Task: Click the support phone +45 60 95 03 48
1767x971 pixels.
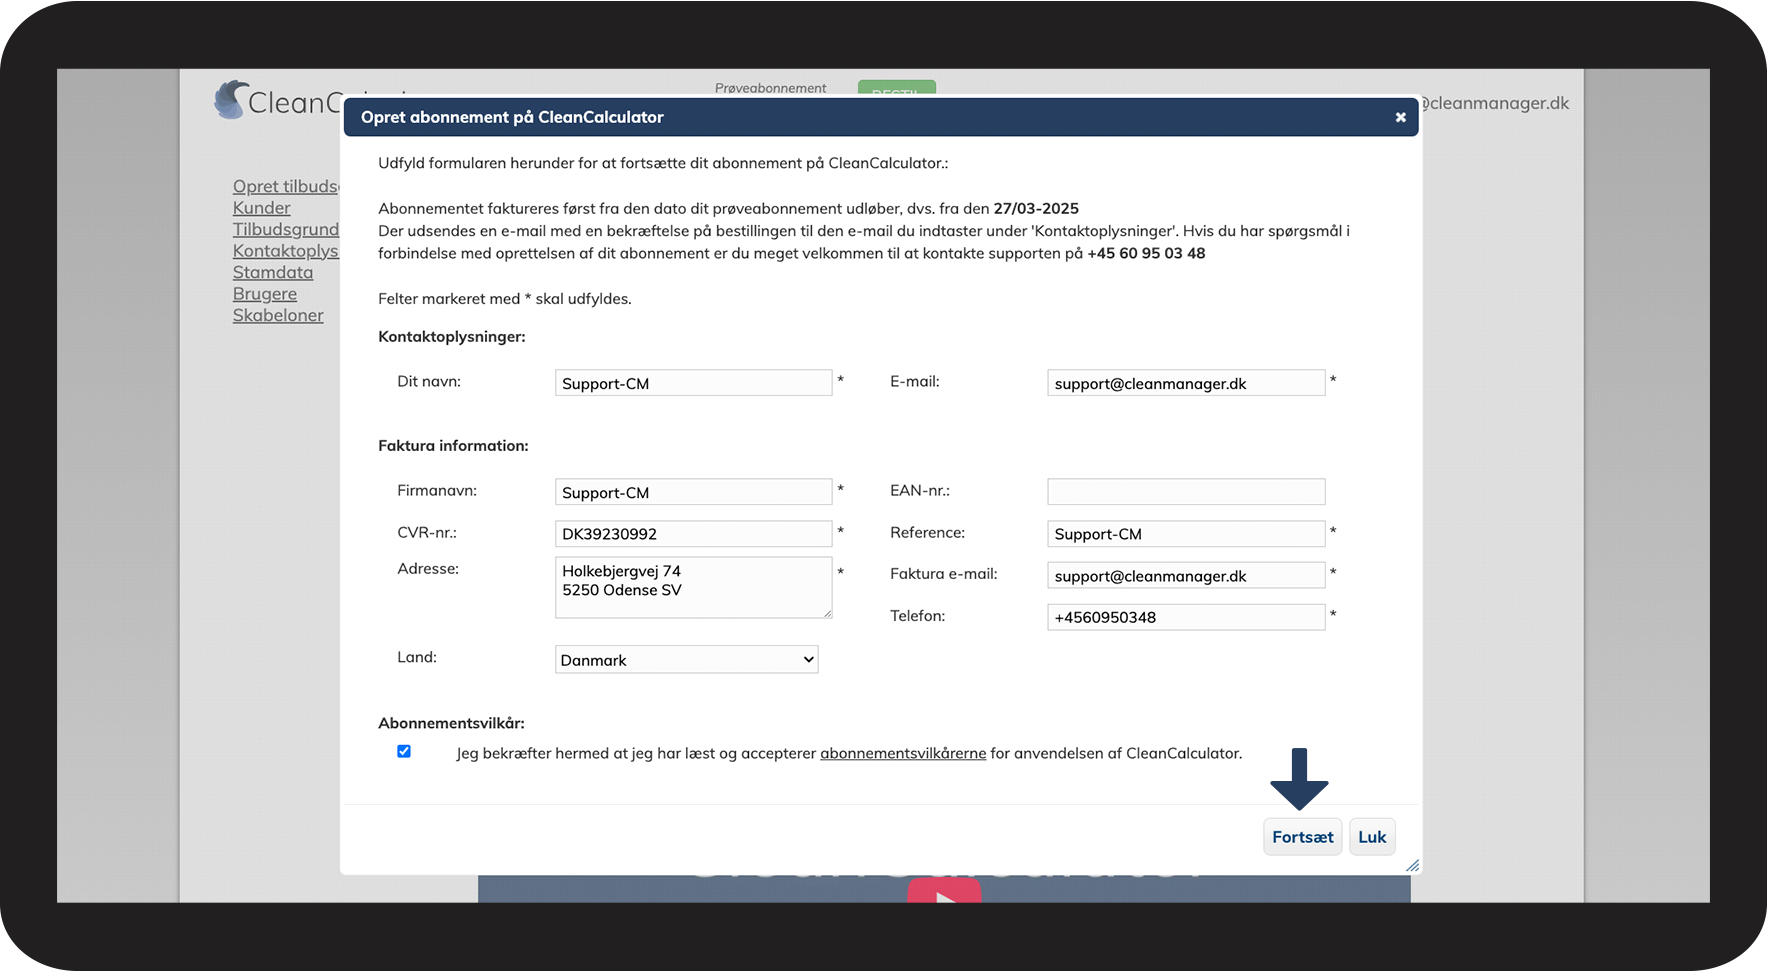Action: pyautogui.click(x=1146, y=254)
